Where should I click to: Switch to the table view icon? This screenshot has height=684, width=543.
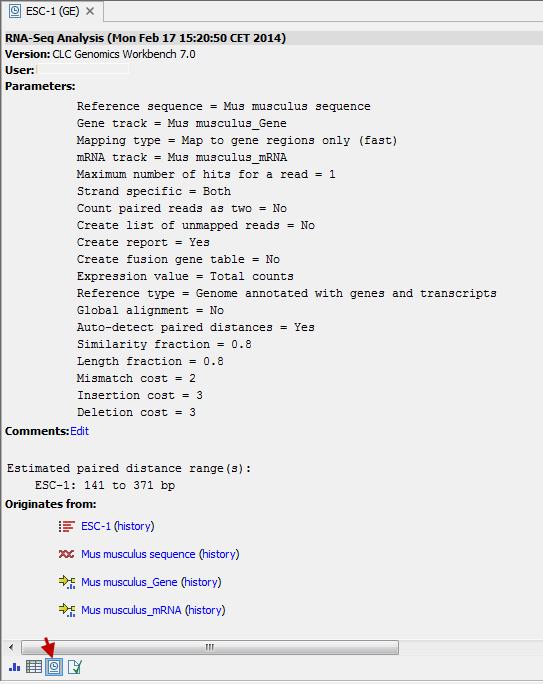pyautogui.click(x=34, y=667)
